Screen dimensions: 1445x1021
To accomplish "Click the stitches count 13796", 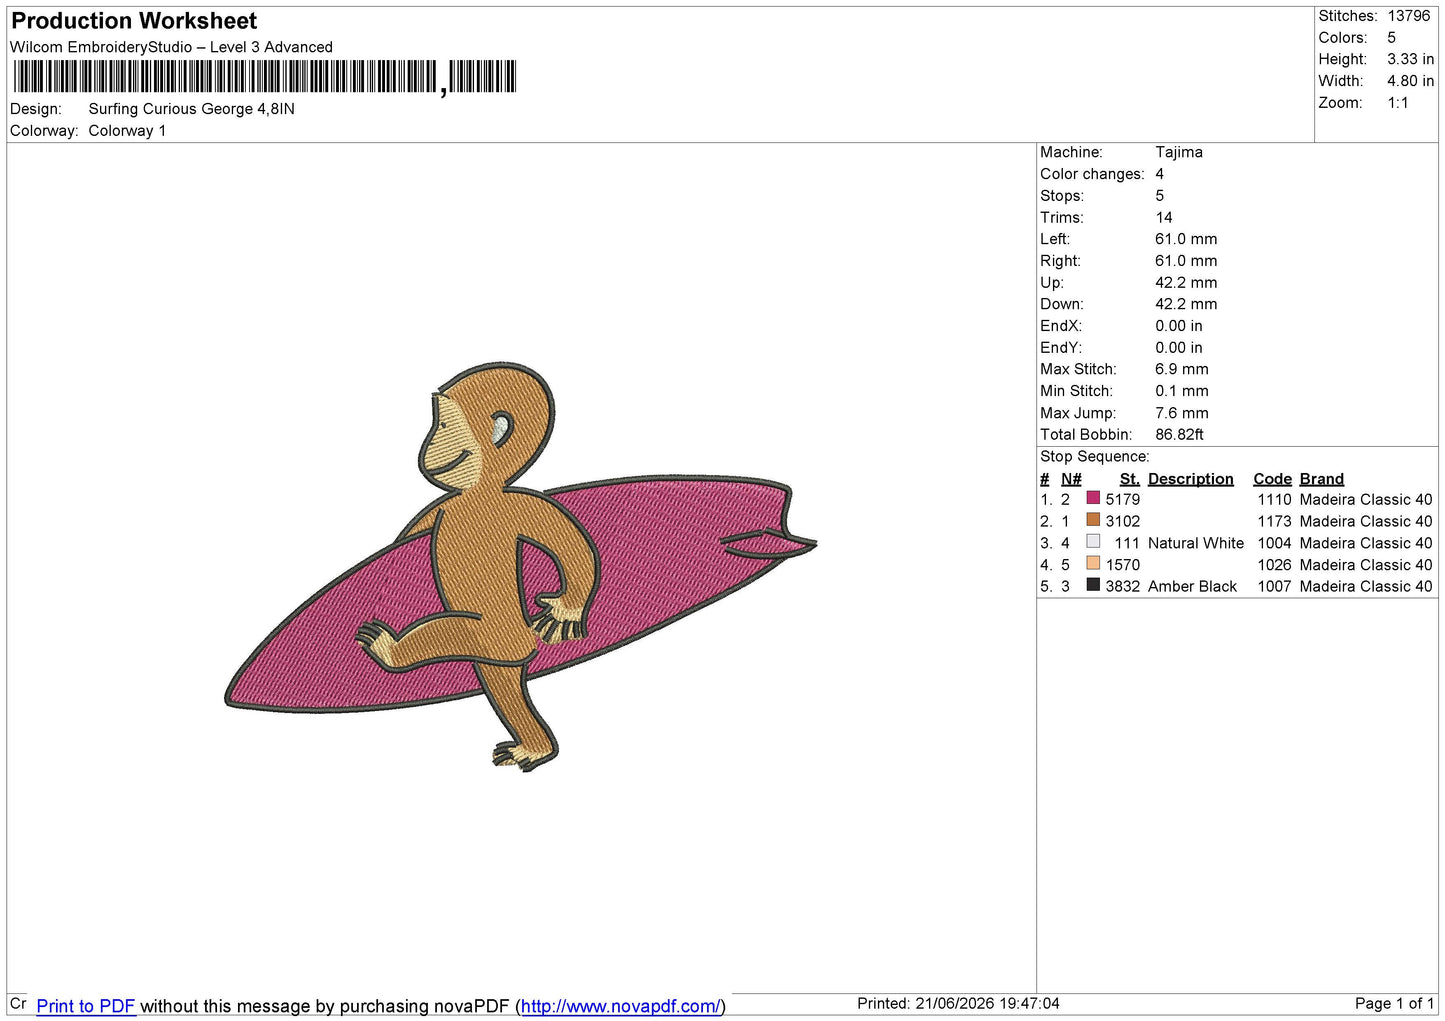I will (1409, 16).
